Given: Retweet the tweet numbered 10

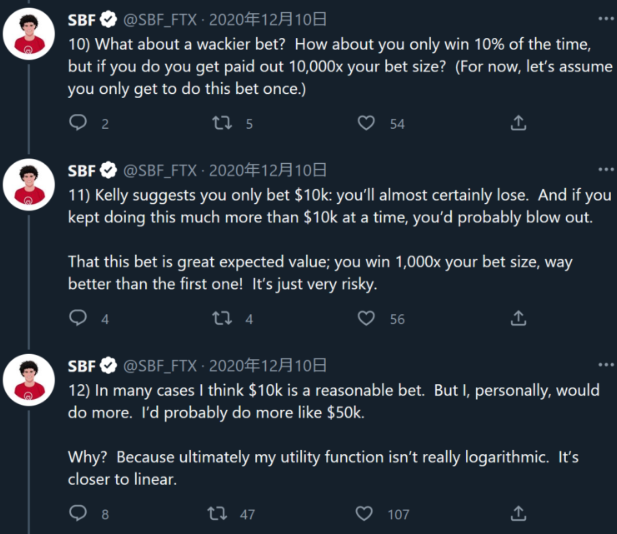Looking at the screenshot, I should coord(222,123).
